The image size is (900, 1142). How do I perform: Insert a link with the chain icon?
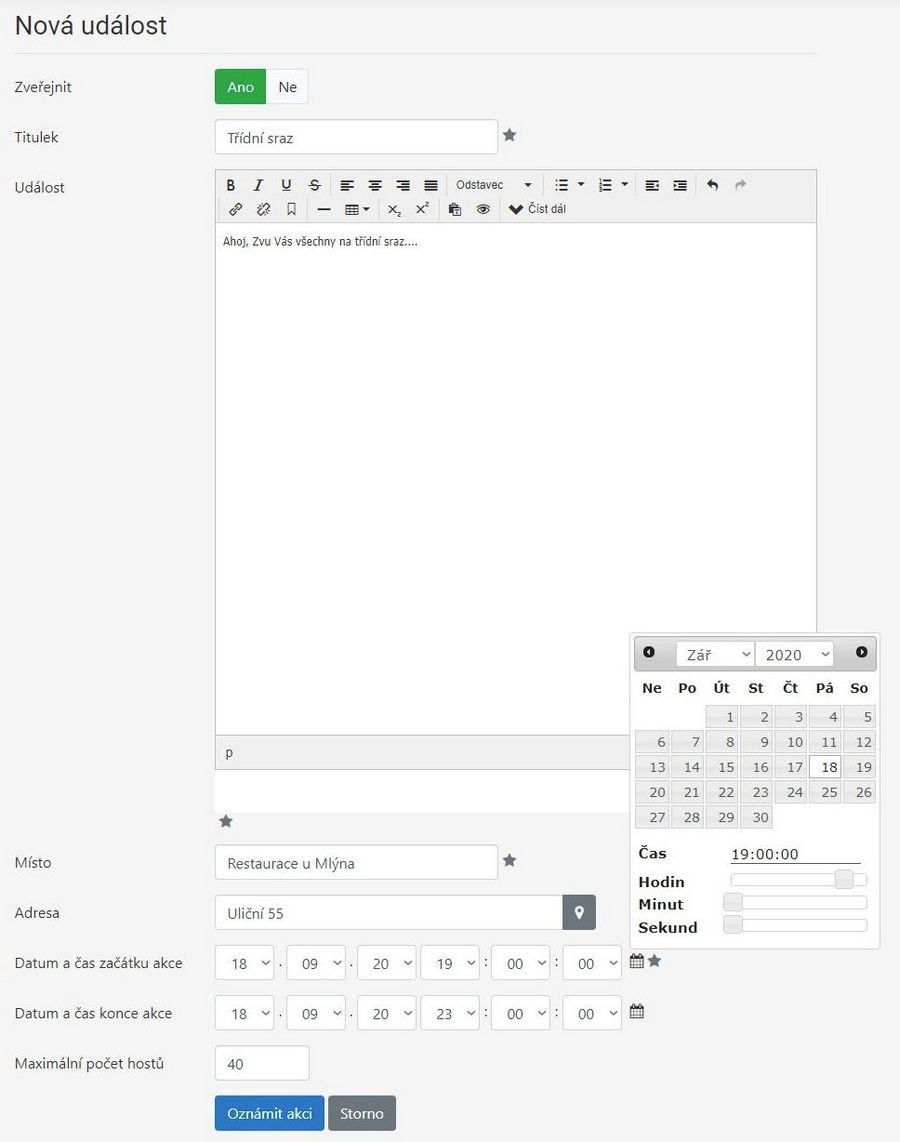click(x=235, y=209)
